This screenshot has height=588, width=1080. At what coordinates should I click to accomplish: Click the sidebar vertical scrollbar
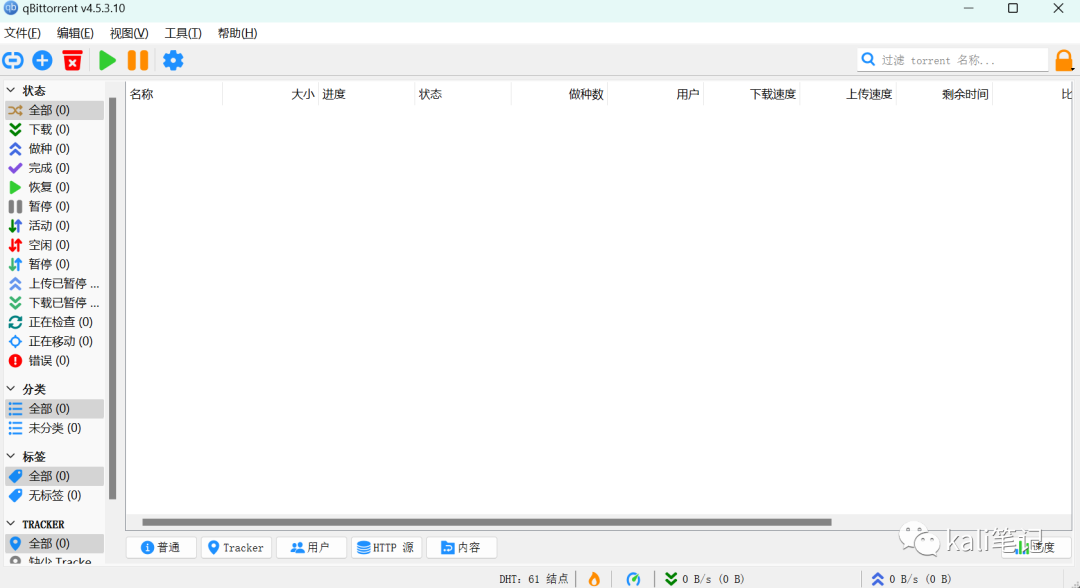pos(112,296)
